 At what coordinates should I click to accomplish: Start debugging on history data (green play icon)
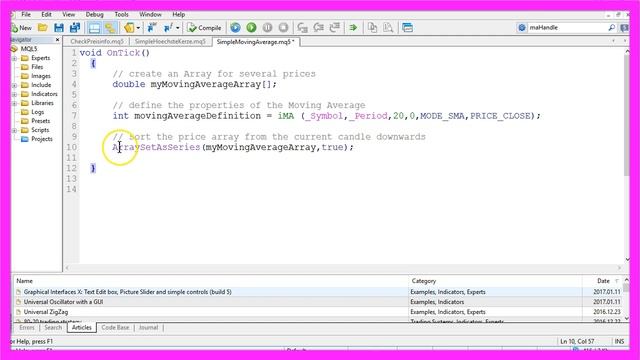pos(251,28)
